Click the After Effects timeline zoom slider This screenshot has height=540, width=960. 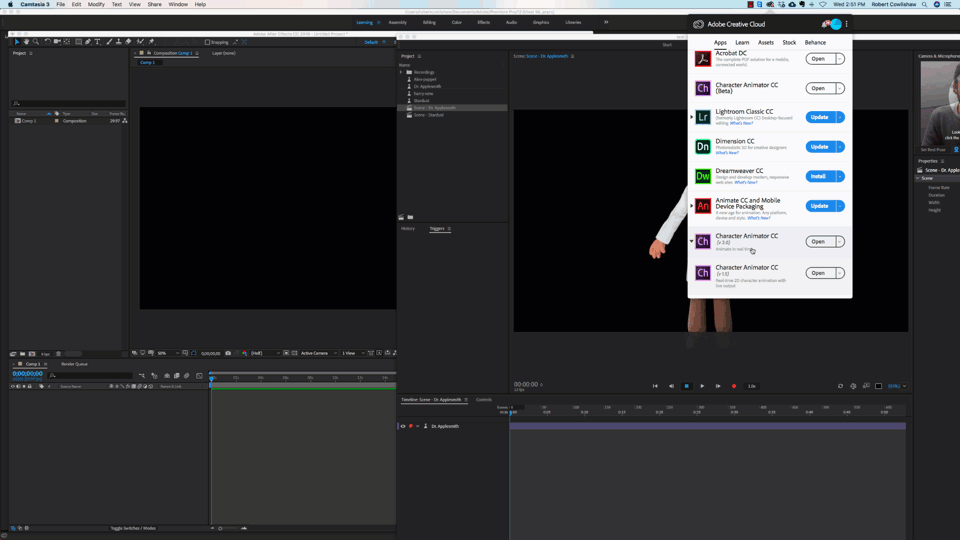coord(228,528)
